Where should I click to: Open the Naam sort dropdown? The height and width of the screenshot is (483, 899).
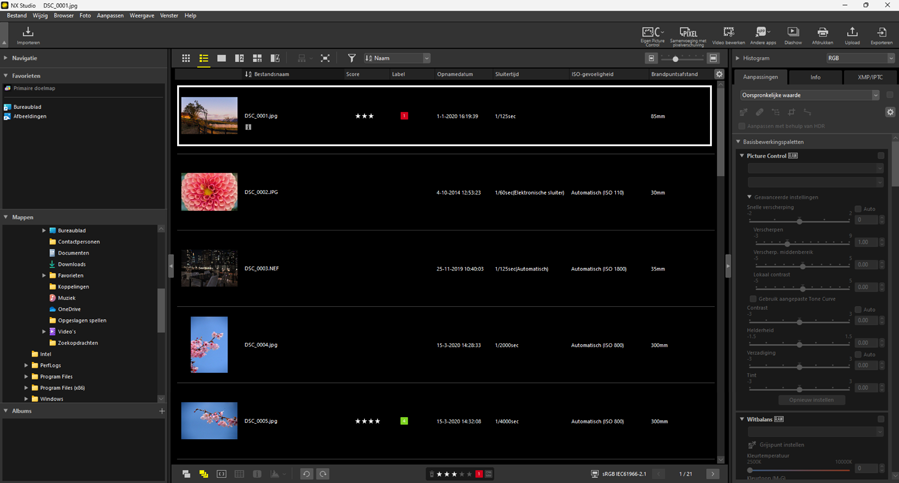397,59
